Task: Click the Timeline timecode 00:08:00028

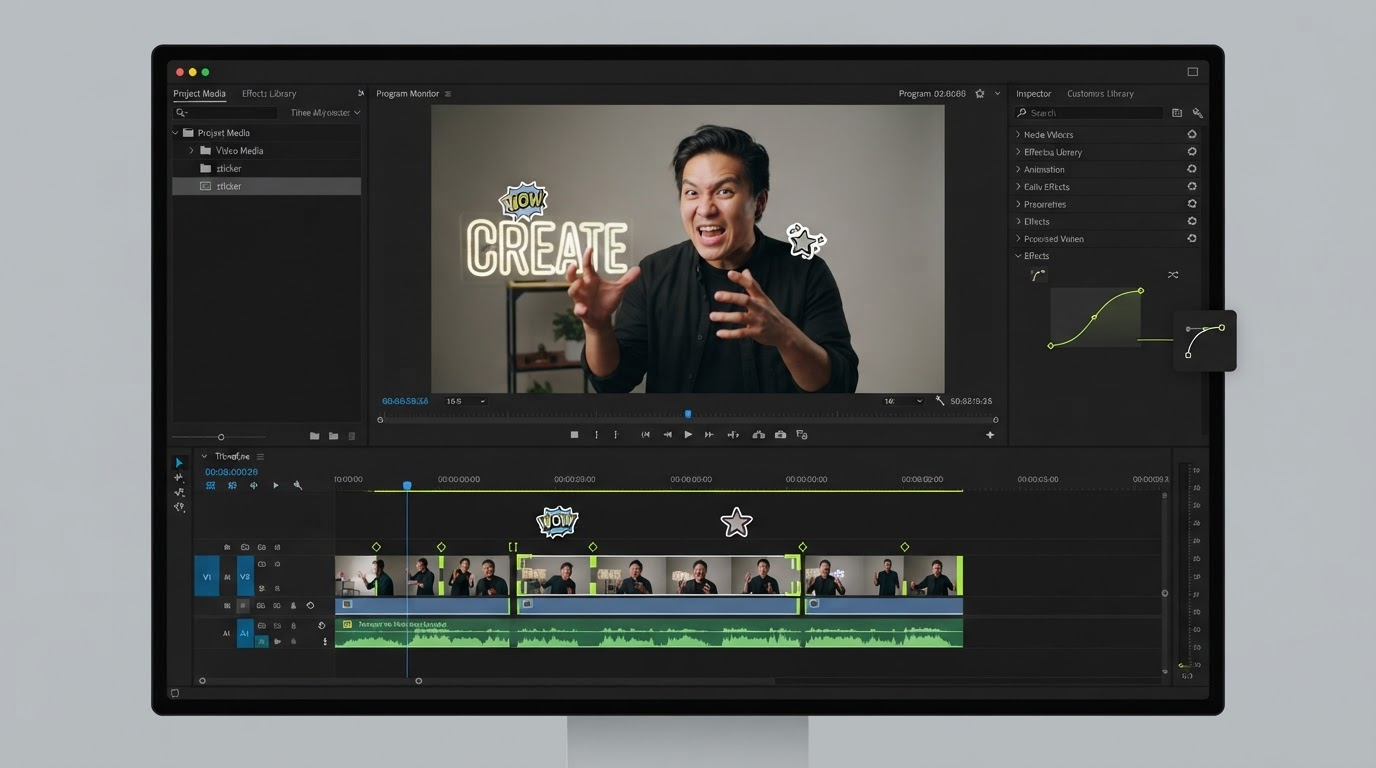Action: (231, 472)
